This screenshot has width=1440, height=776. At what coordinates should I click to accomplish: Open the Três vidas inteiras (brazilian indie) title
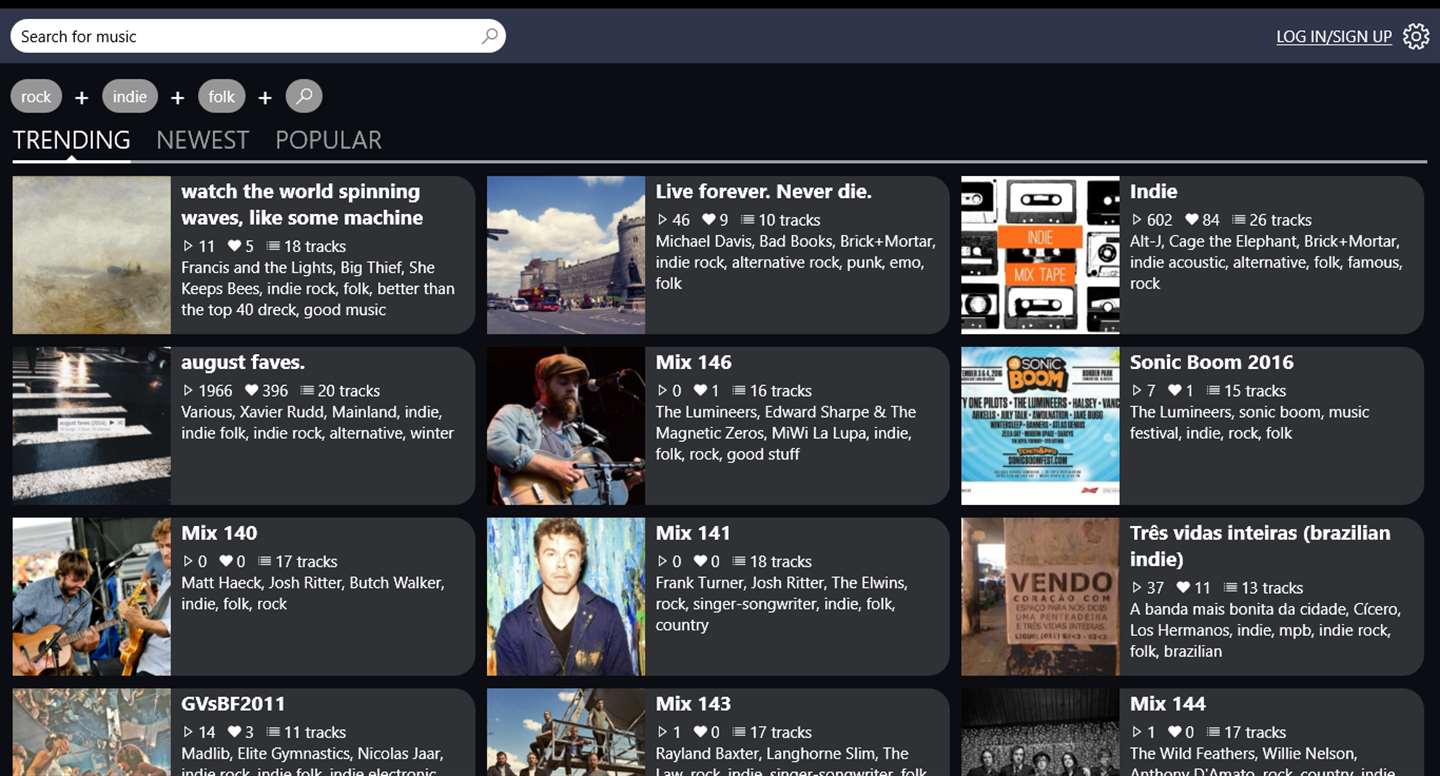click(x=1260, y=546)
